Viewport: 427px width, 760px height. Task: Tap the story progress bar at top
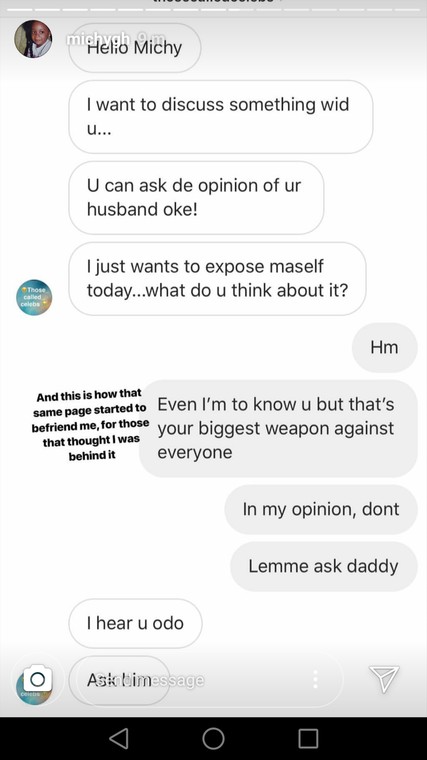point(213,9)
